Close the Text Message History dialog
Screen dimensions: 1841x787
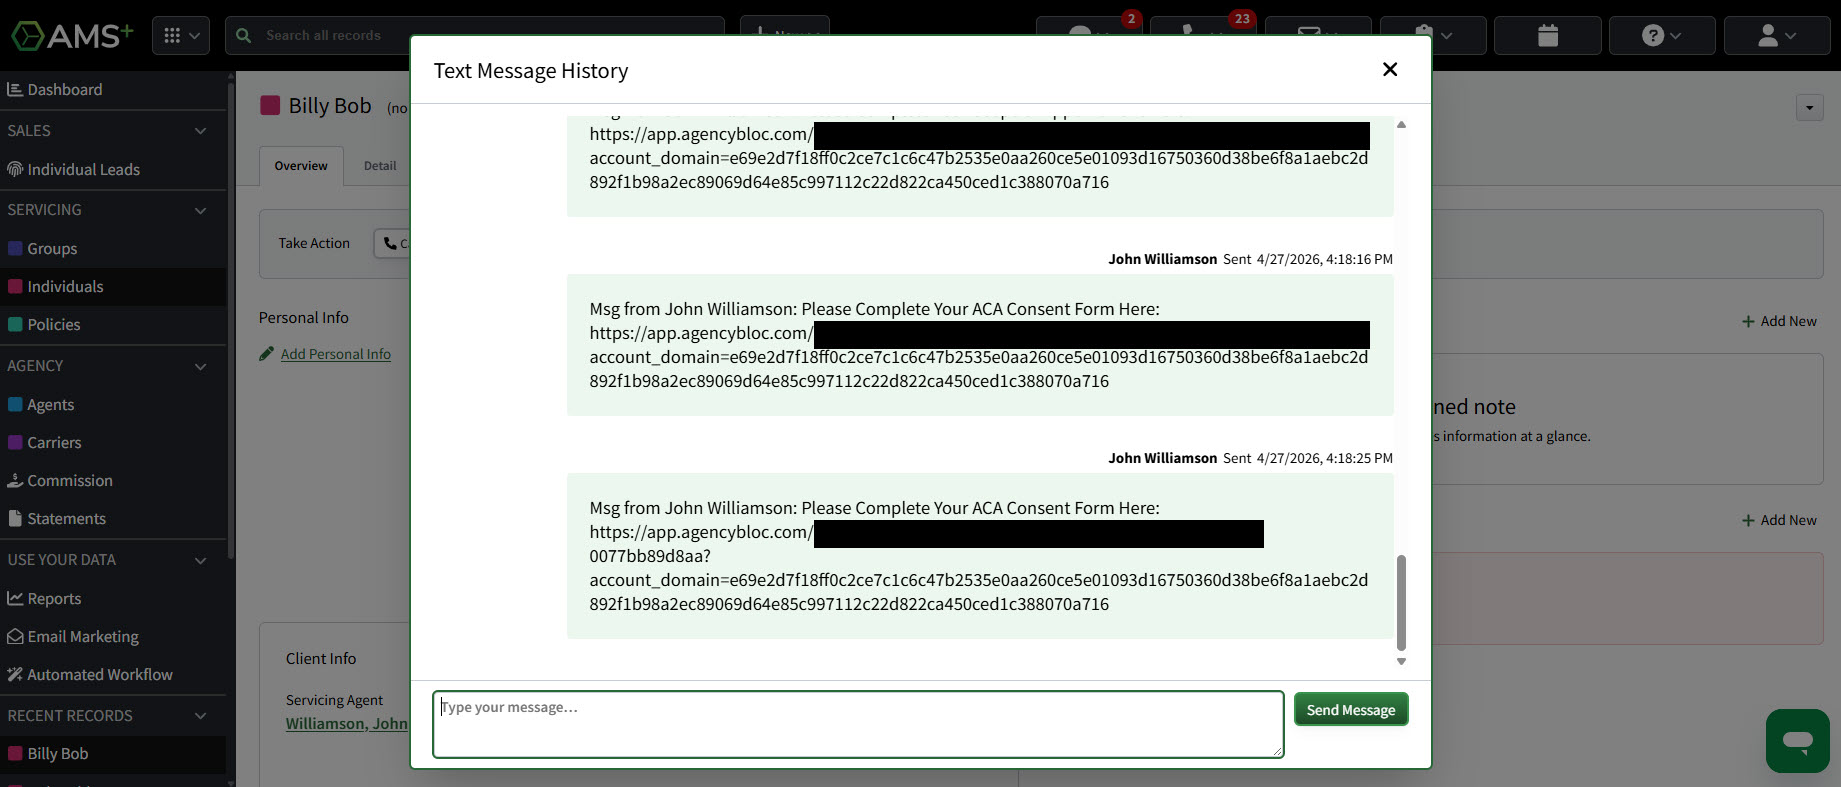(x=1390, y=69)
